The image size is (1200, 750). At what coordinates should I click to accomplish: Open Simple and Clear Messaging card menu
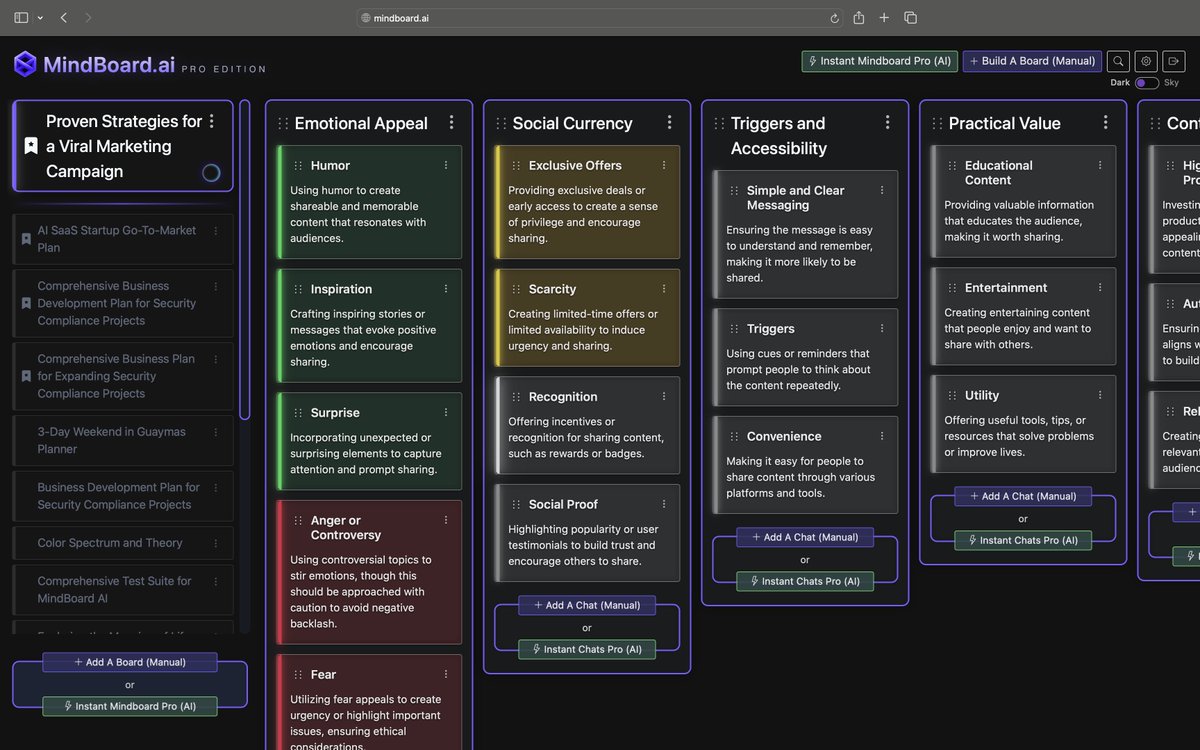pos(882,190)
